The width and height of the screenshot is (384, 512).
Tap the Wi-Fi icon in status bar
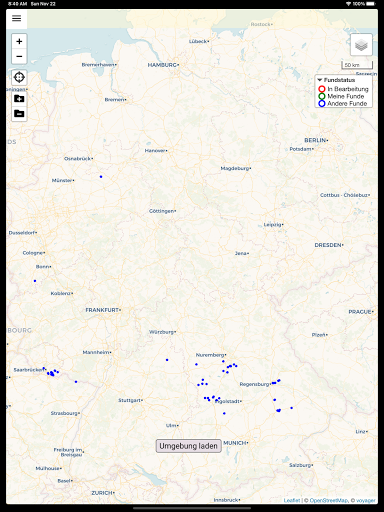[x=349, y=4]
